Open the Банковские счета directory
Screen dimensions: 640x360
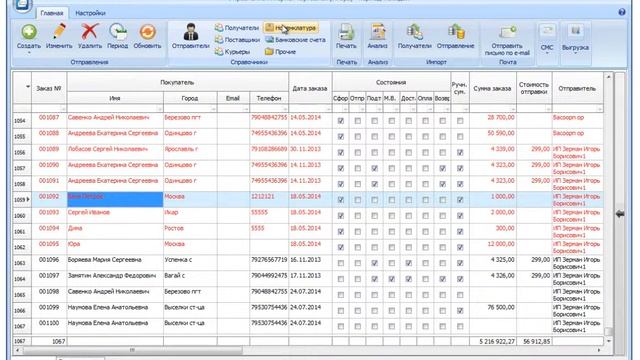(296, 40)
